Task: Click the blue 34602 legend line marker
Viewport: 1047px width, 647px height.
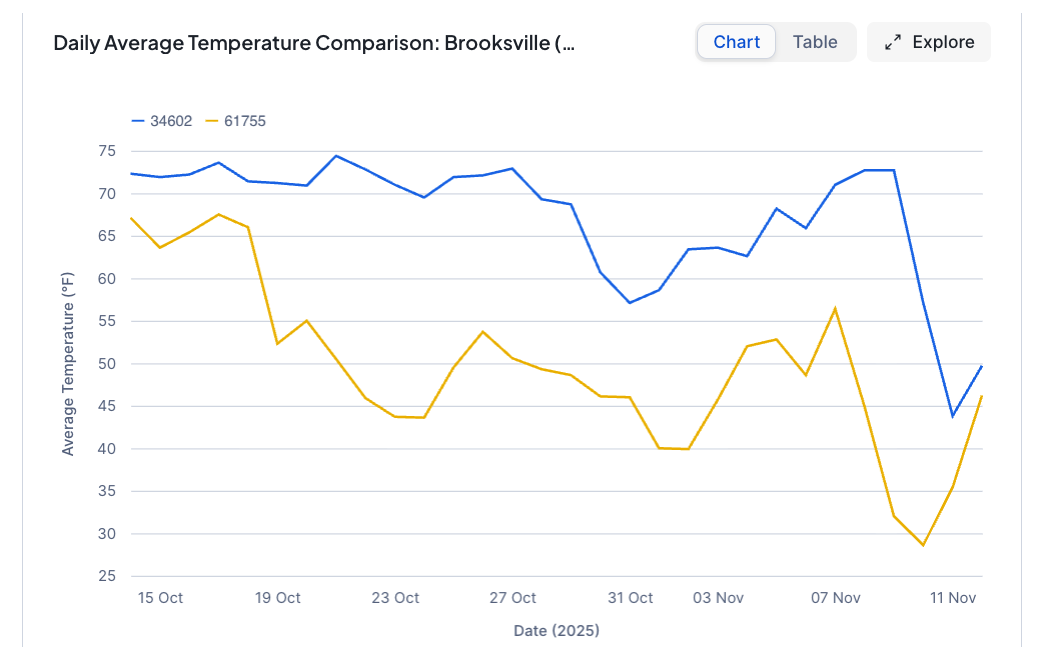Action: tap(138, 121)
